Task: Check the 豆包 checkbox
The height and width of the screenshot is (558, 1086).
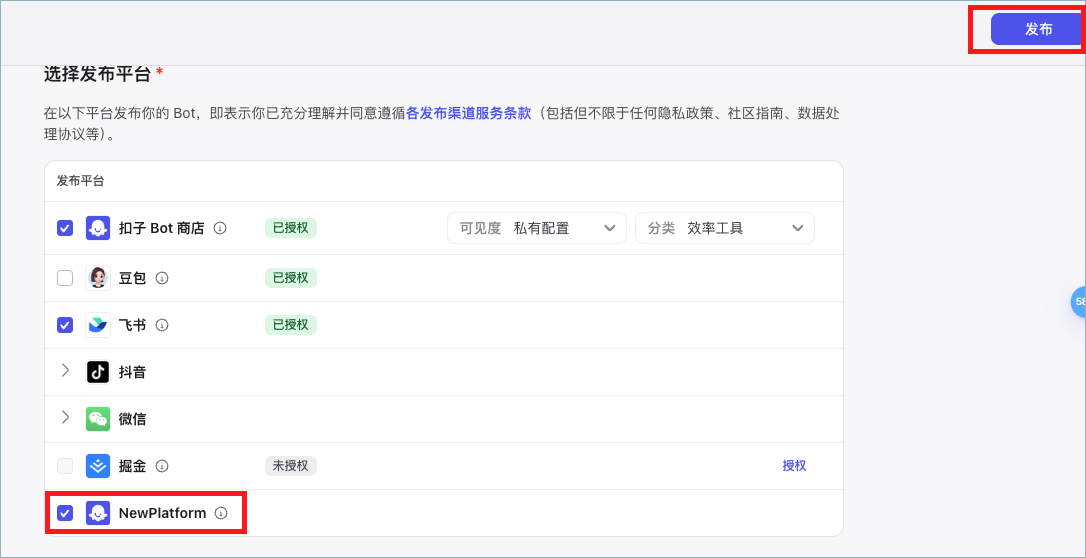Action: click(x=65, y=278)
